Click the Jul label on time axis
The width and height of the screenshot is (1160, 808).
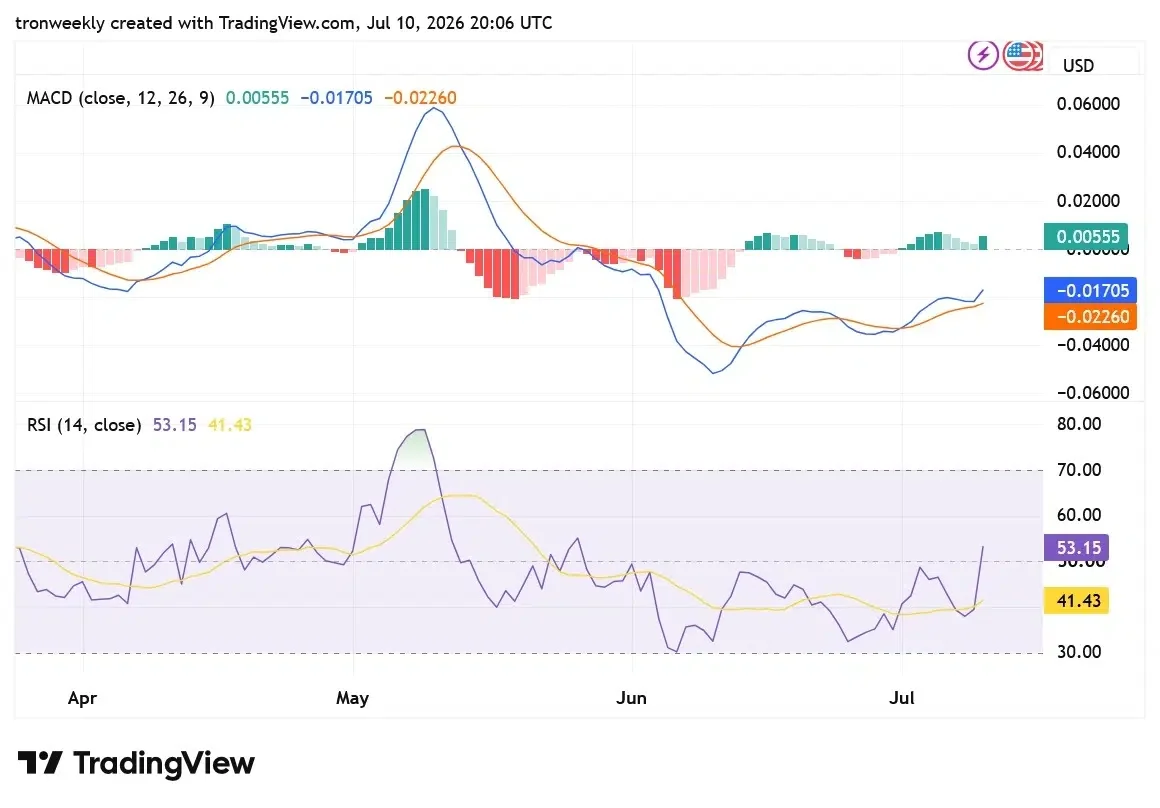[x=902, y=698]
